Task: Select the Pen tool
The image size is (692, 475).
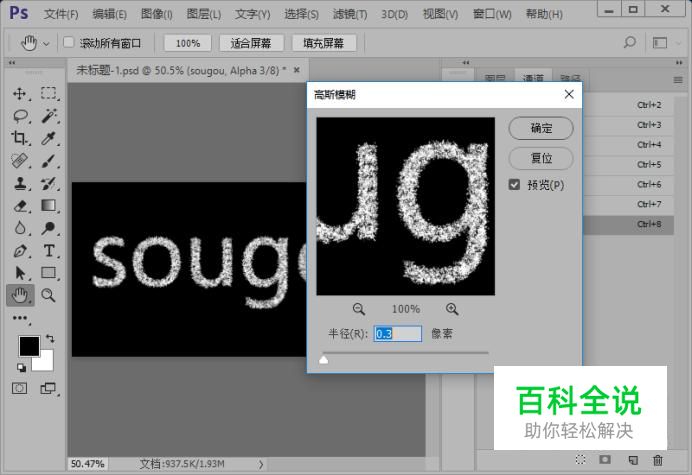Action: tap(20, 251)
